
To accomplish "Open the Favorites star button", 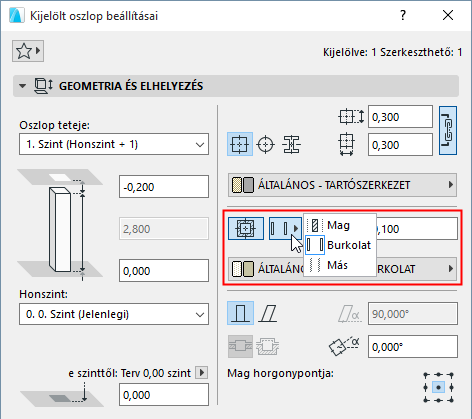I will (x=28, y=51).
